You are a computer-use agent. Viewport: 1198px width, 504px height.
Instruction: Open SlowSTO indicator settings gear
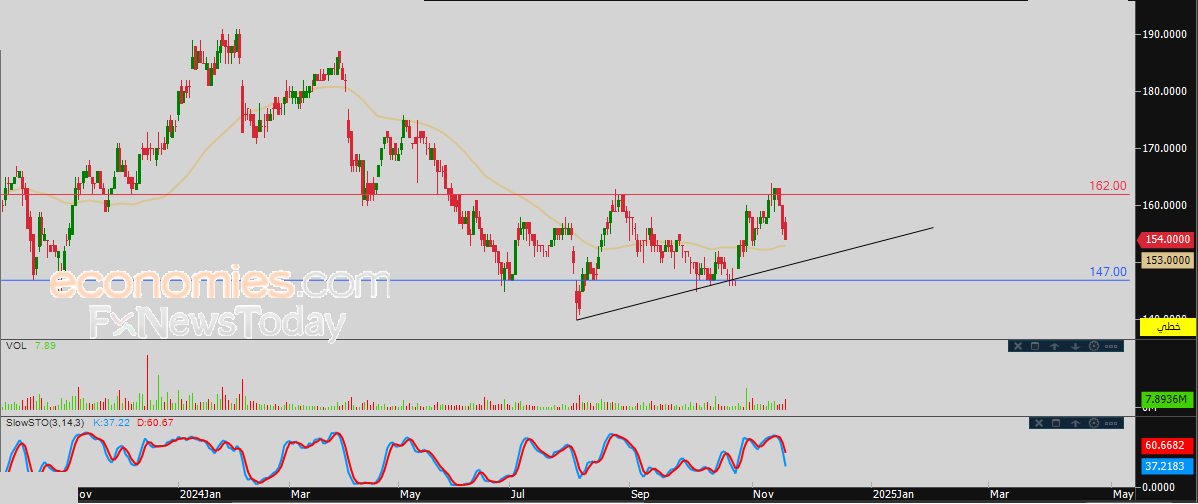1094,423
